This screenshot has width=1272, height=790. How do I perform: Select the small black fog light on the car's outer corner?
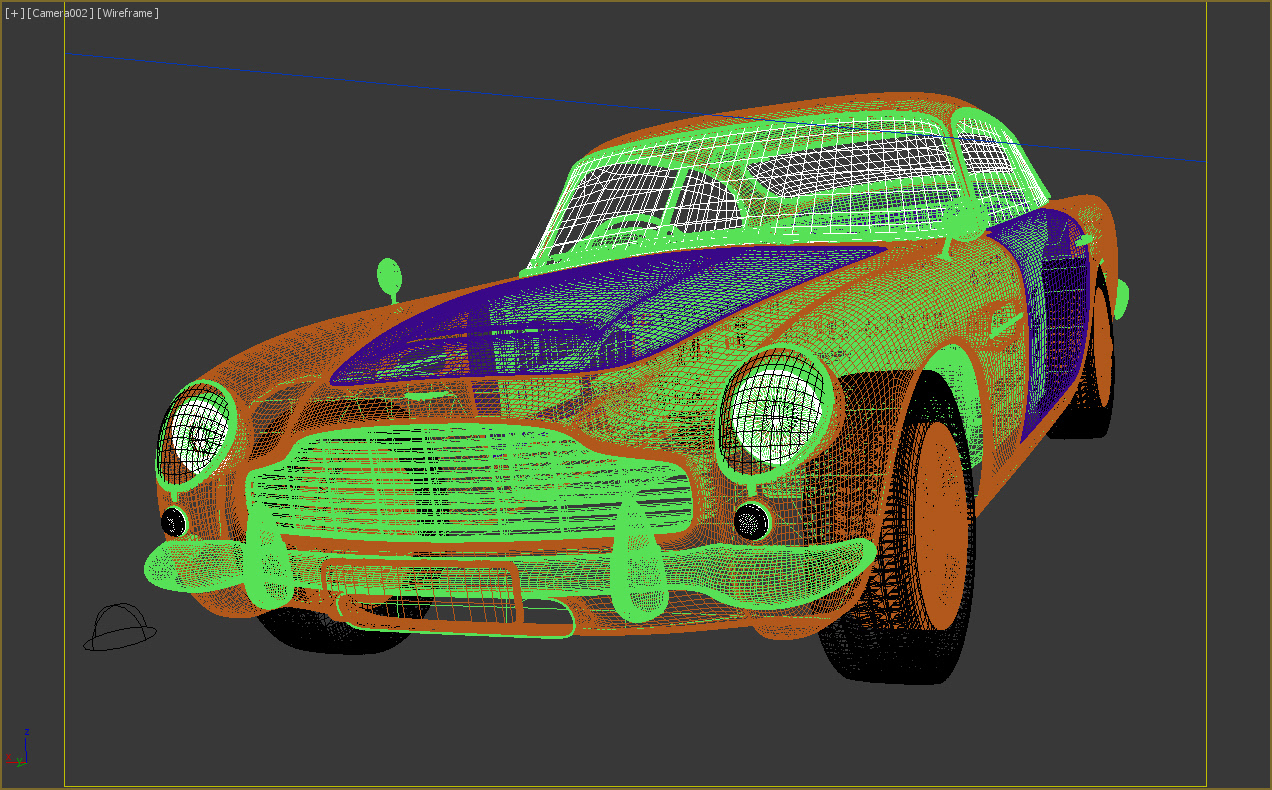(174, 521)
